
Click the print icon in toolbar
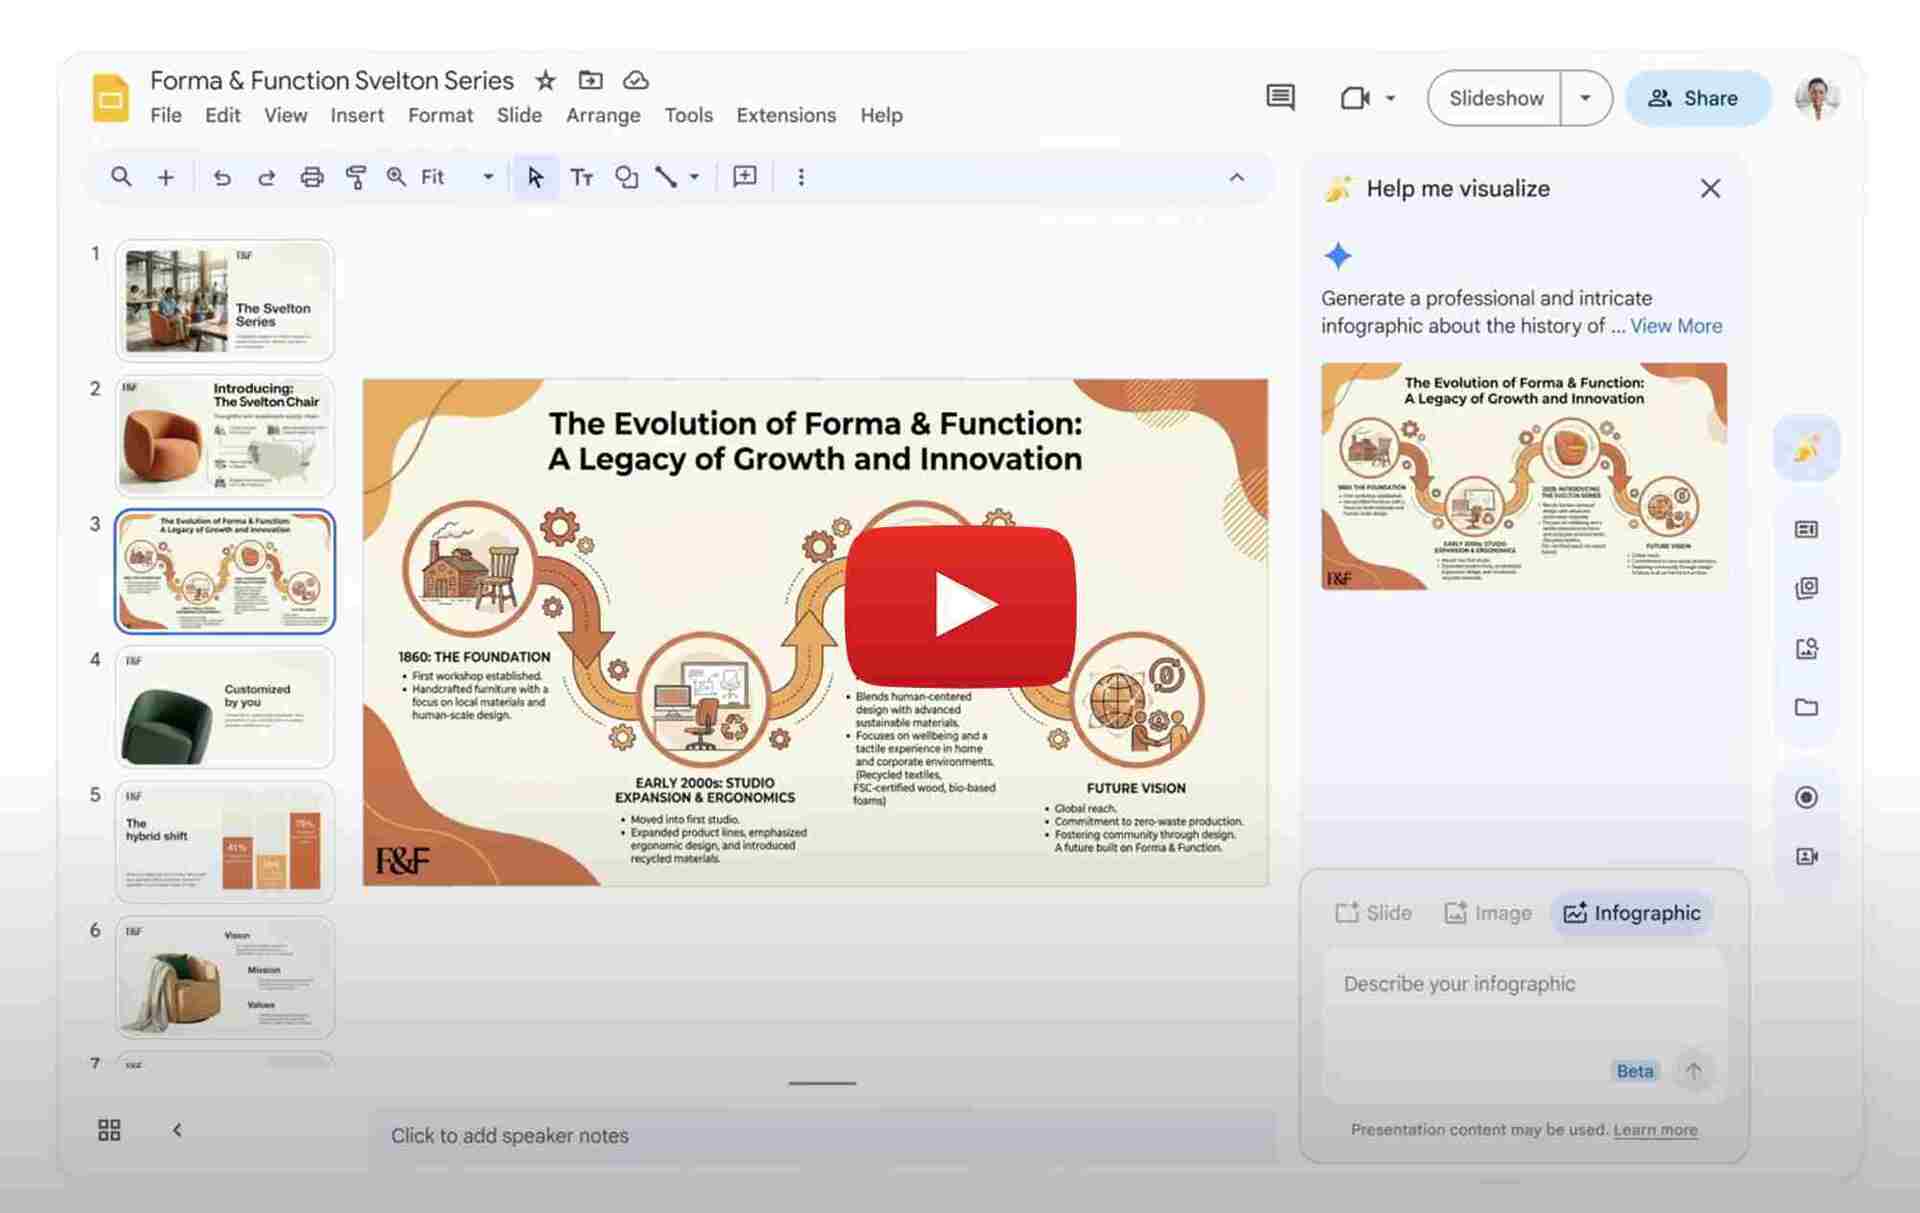coord(311,177)
